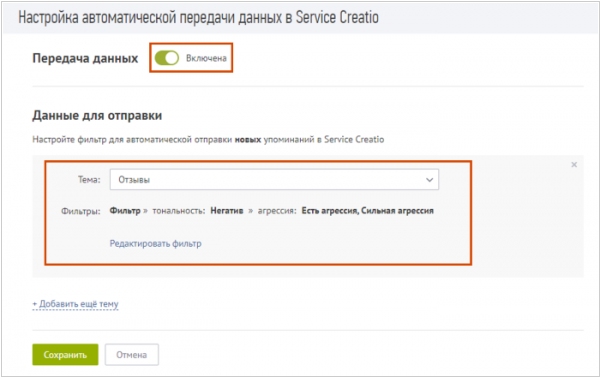Image resolution: width=600 pixels, height=377 pixels.
Task: Toggle the data transfer switch off
Action: 166,58
